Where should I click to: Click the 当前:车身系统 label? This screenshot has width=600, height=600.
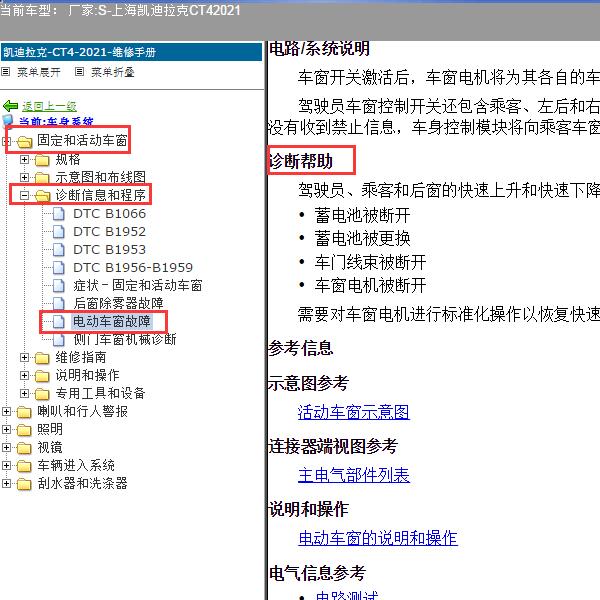(56, 122)
